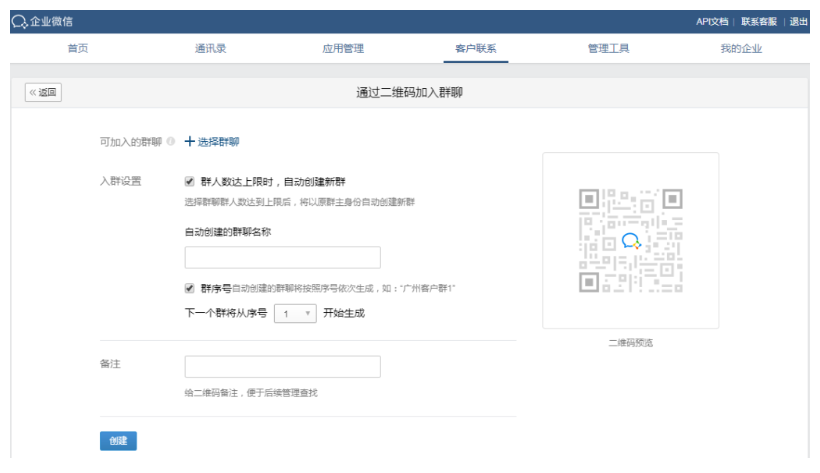This screenshot has width=820, height=473.
Task: Open the API文档 link
Action: click(712, 21)
